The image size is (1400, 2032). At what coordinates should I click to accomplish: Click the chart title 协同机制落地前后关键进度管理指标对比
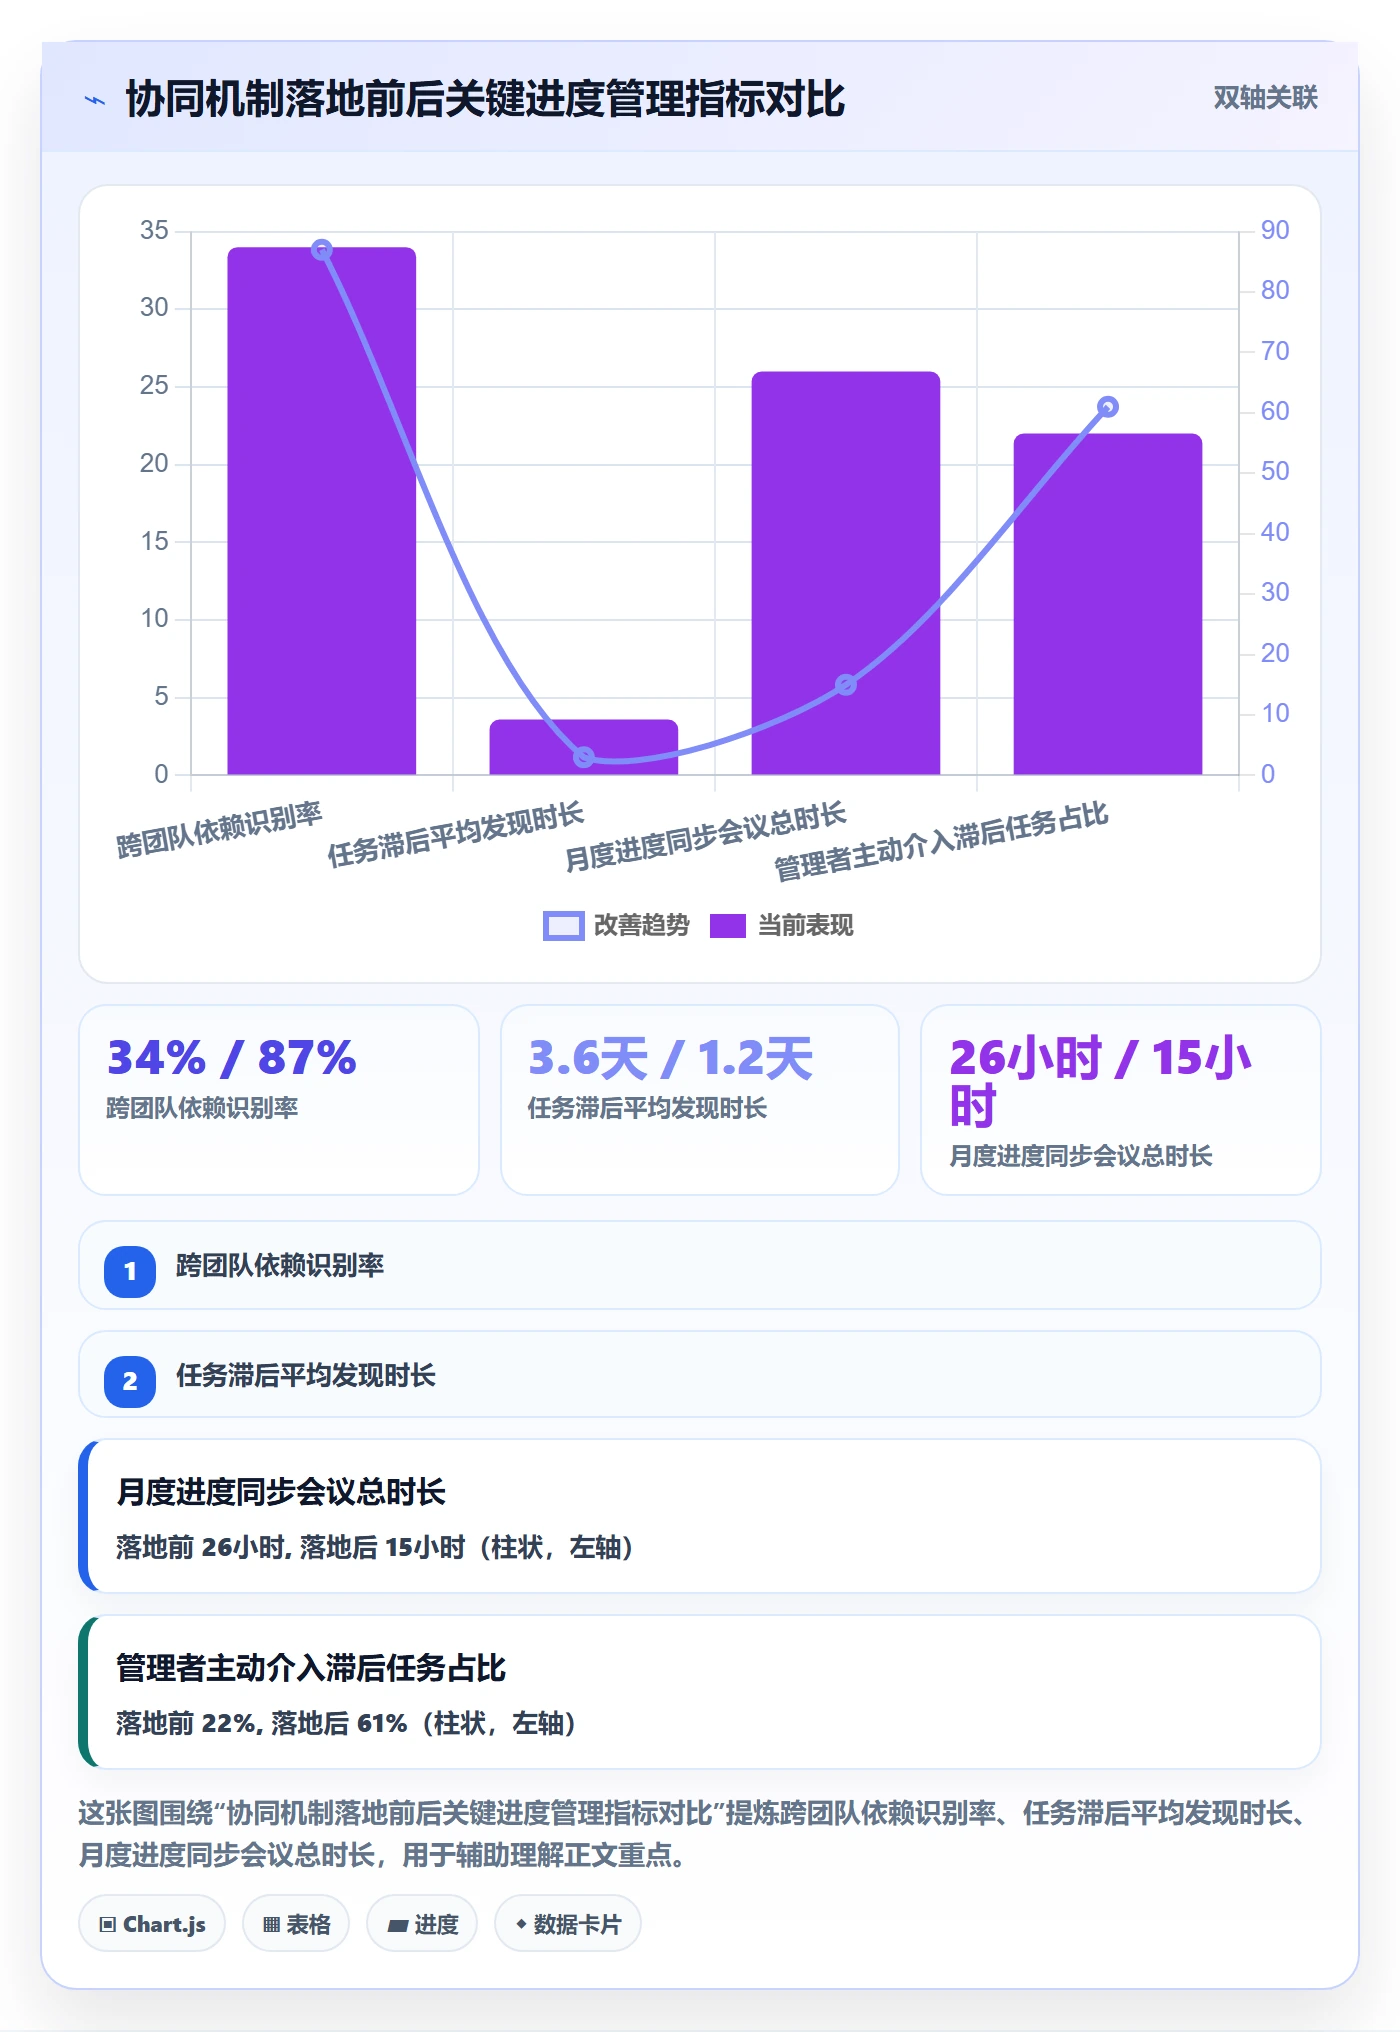tap(485, 99)
